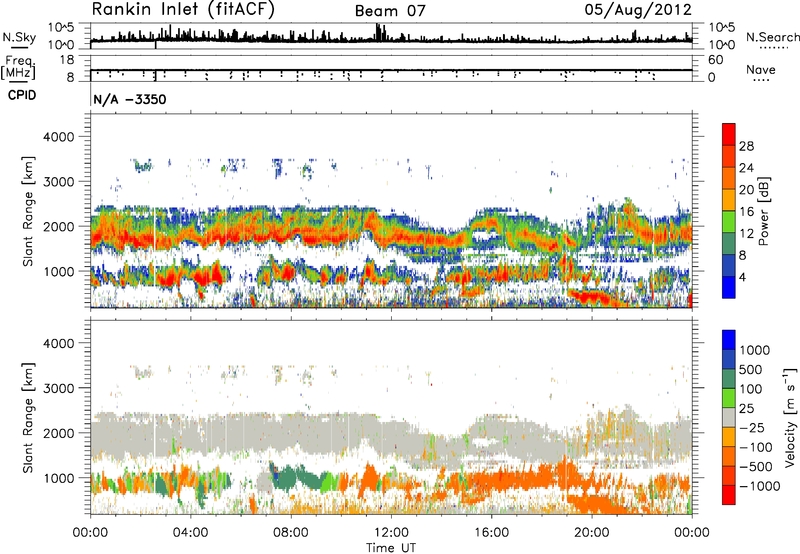The width and height of the screenshot is (800, 554).
Task: Click the 'Freq. [MHz]' axis label
Action: click(18, 68)
